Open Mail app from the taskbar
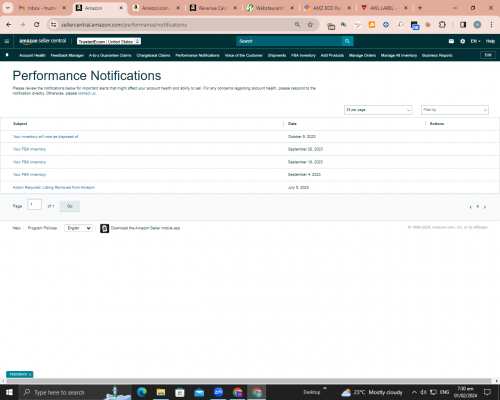 199,392
